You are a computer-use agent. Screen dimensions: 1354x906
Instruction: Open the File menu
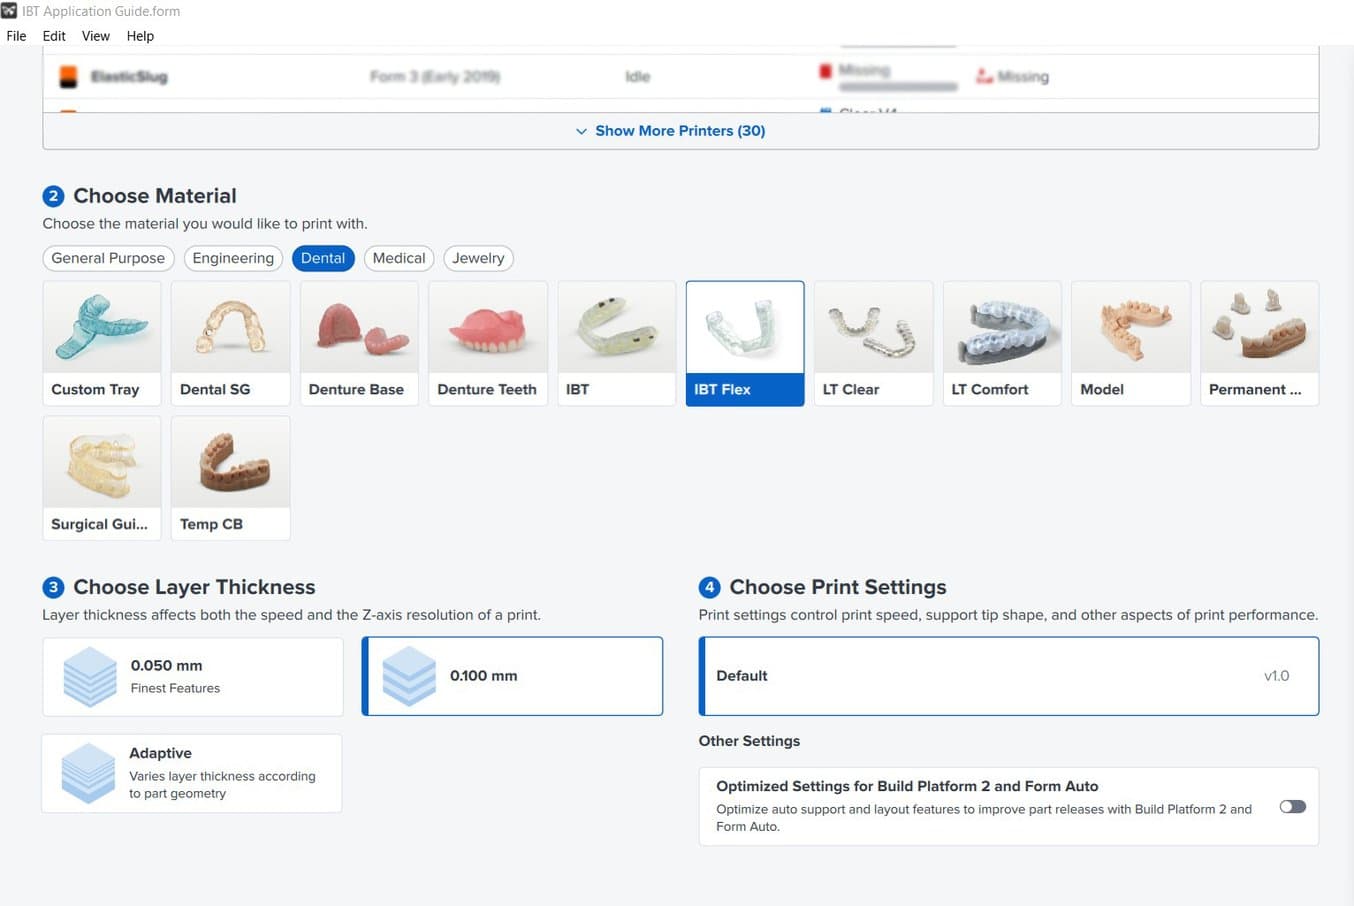tap(16, 36)
